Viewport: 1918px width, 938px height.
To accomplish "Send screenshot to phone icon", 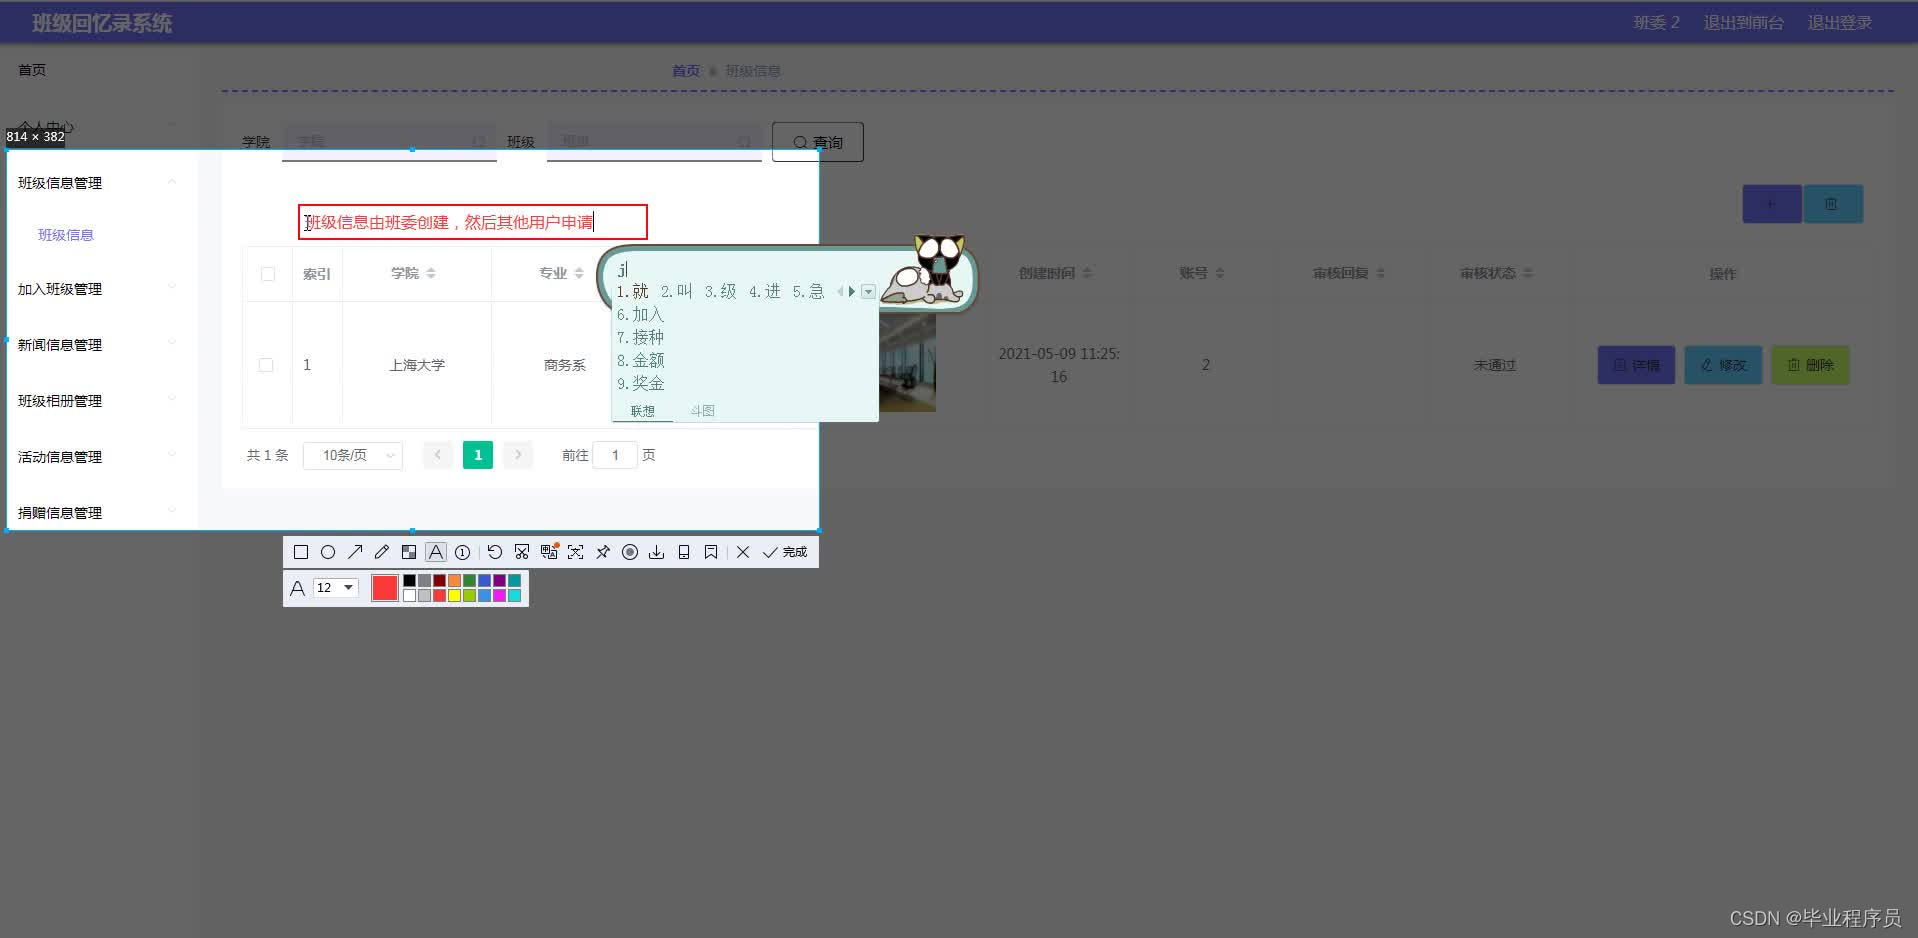I will click(x=684, y=552).
